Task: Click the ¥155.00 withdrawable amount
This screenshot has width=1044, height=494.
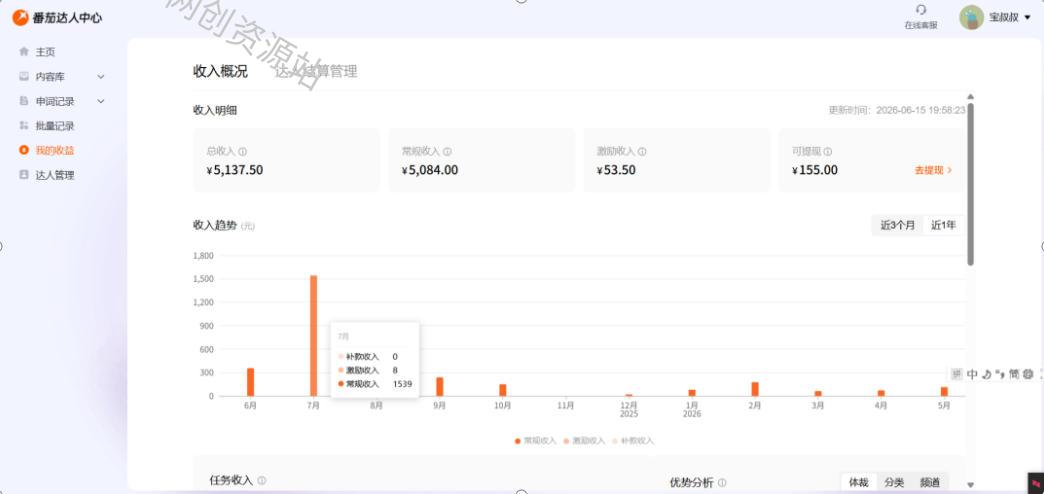Action: tap(815, 170)
